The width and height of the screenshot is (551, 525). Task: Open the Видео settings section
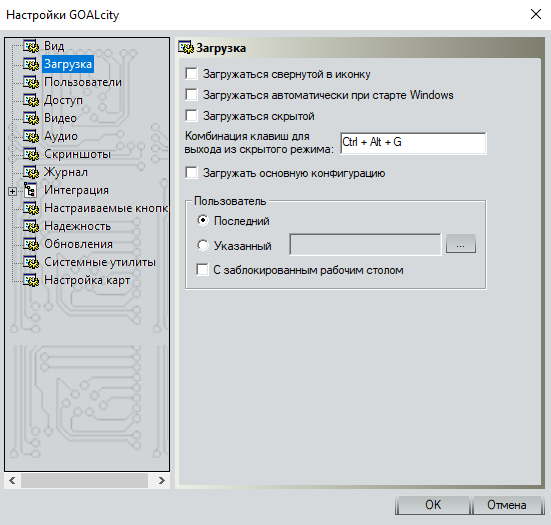60,118
